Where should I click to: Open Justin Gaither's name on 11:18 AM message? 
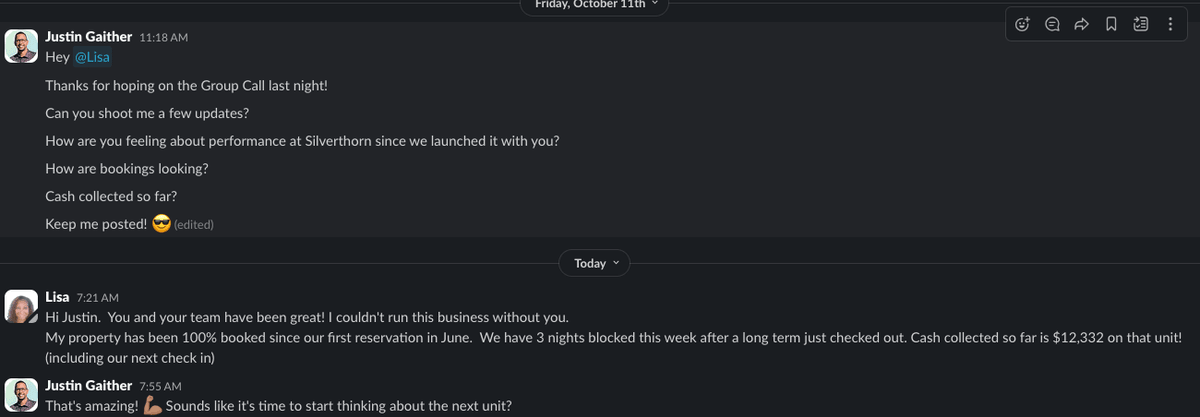(x=88, y=36)
